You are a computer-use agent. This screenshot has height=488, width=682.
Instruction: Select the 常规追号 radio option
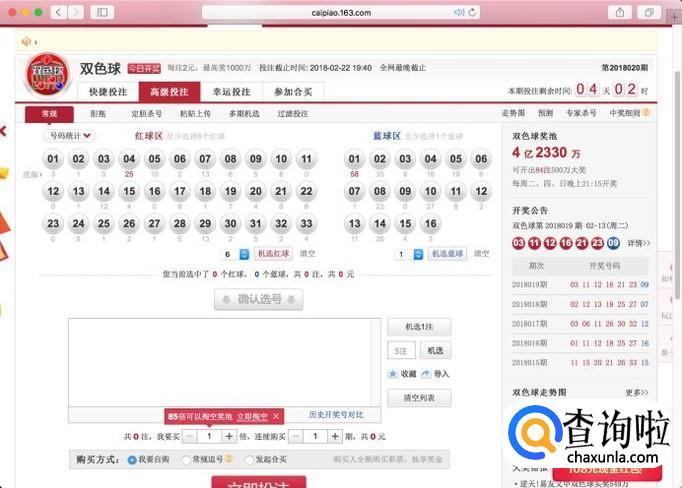click(x=186, y=460)
